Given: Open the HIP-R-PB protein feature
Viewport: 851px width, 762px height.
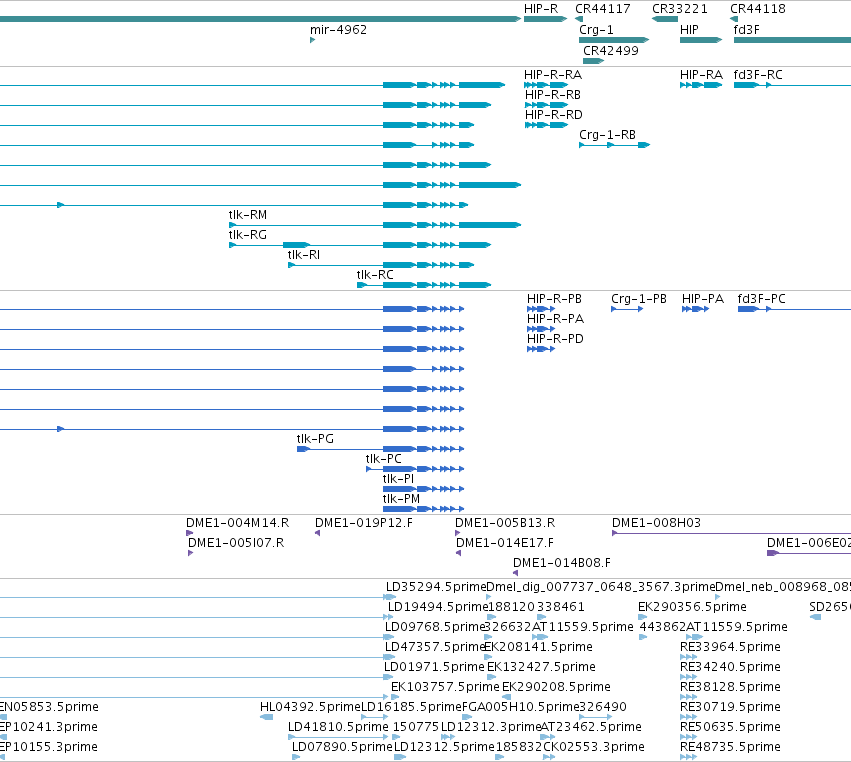Looking at the screenshot, I should click(541, 309).
